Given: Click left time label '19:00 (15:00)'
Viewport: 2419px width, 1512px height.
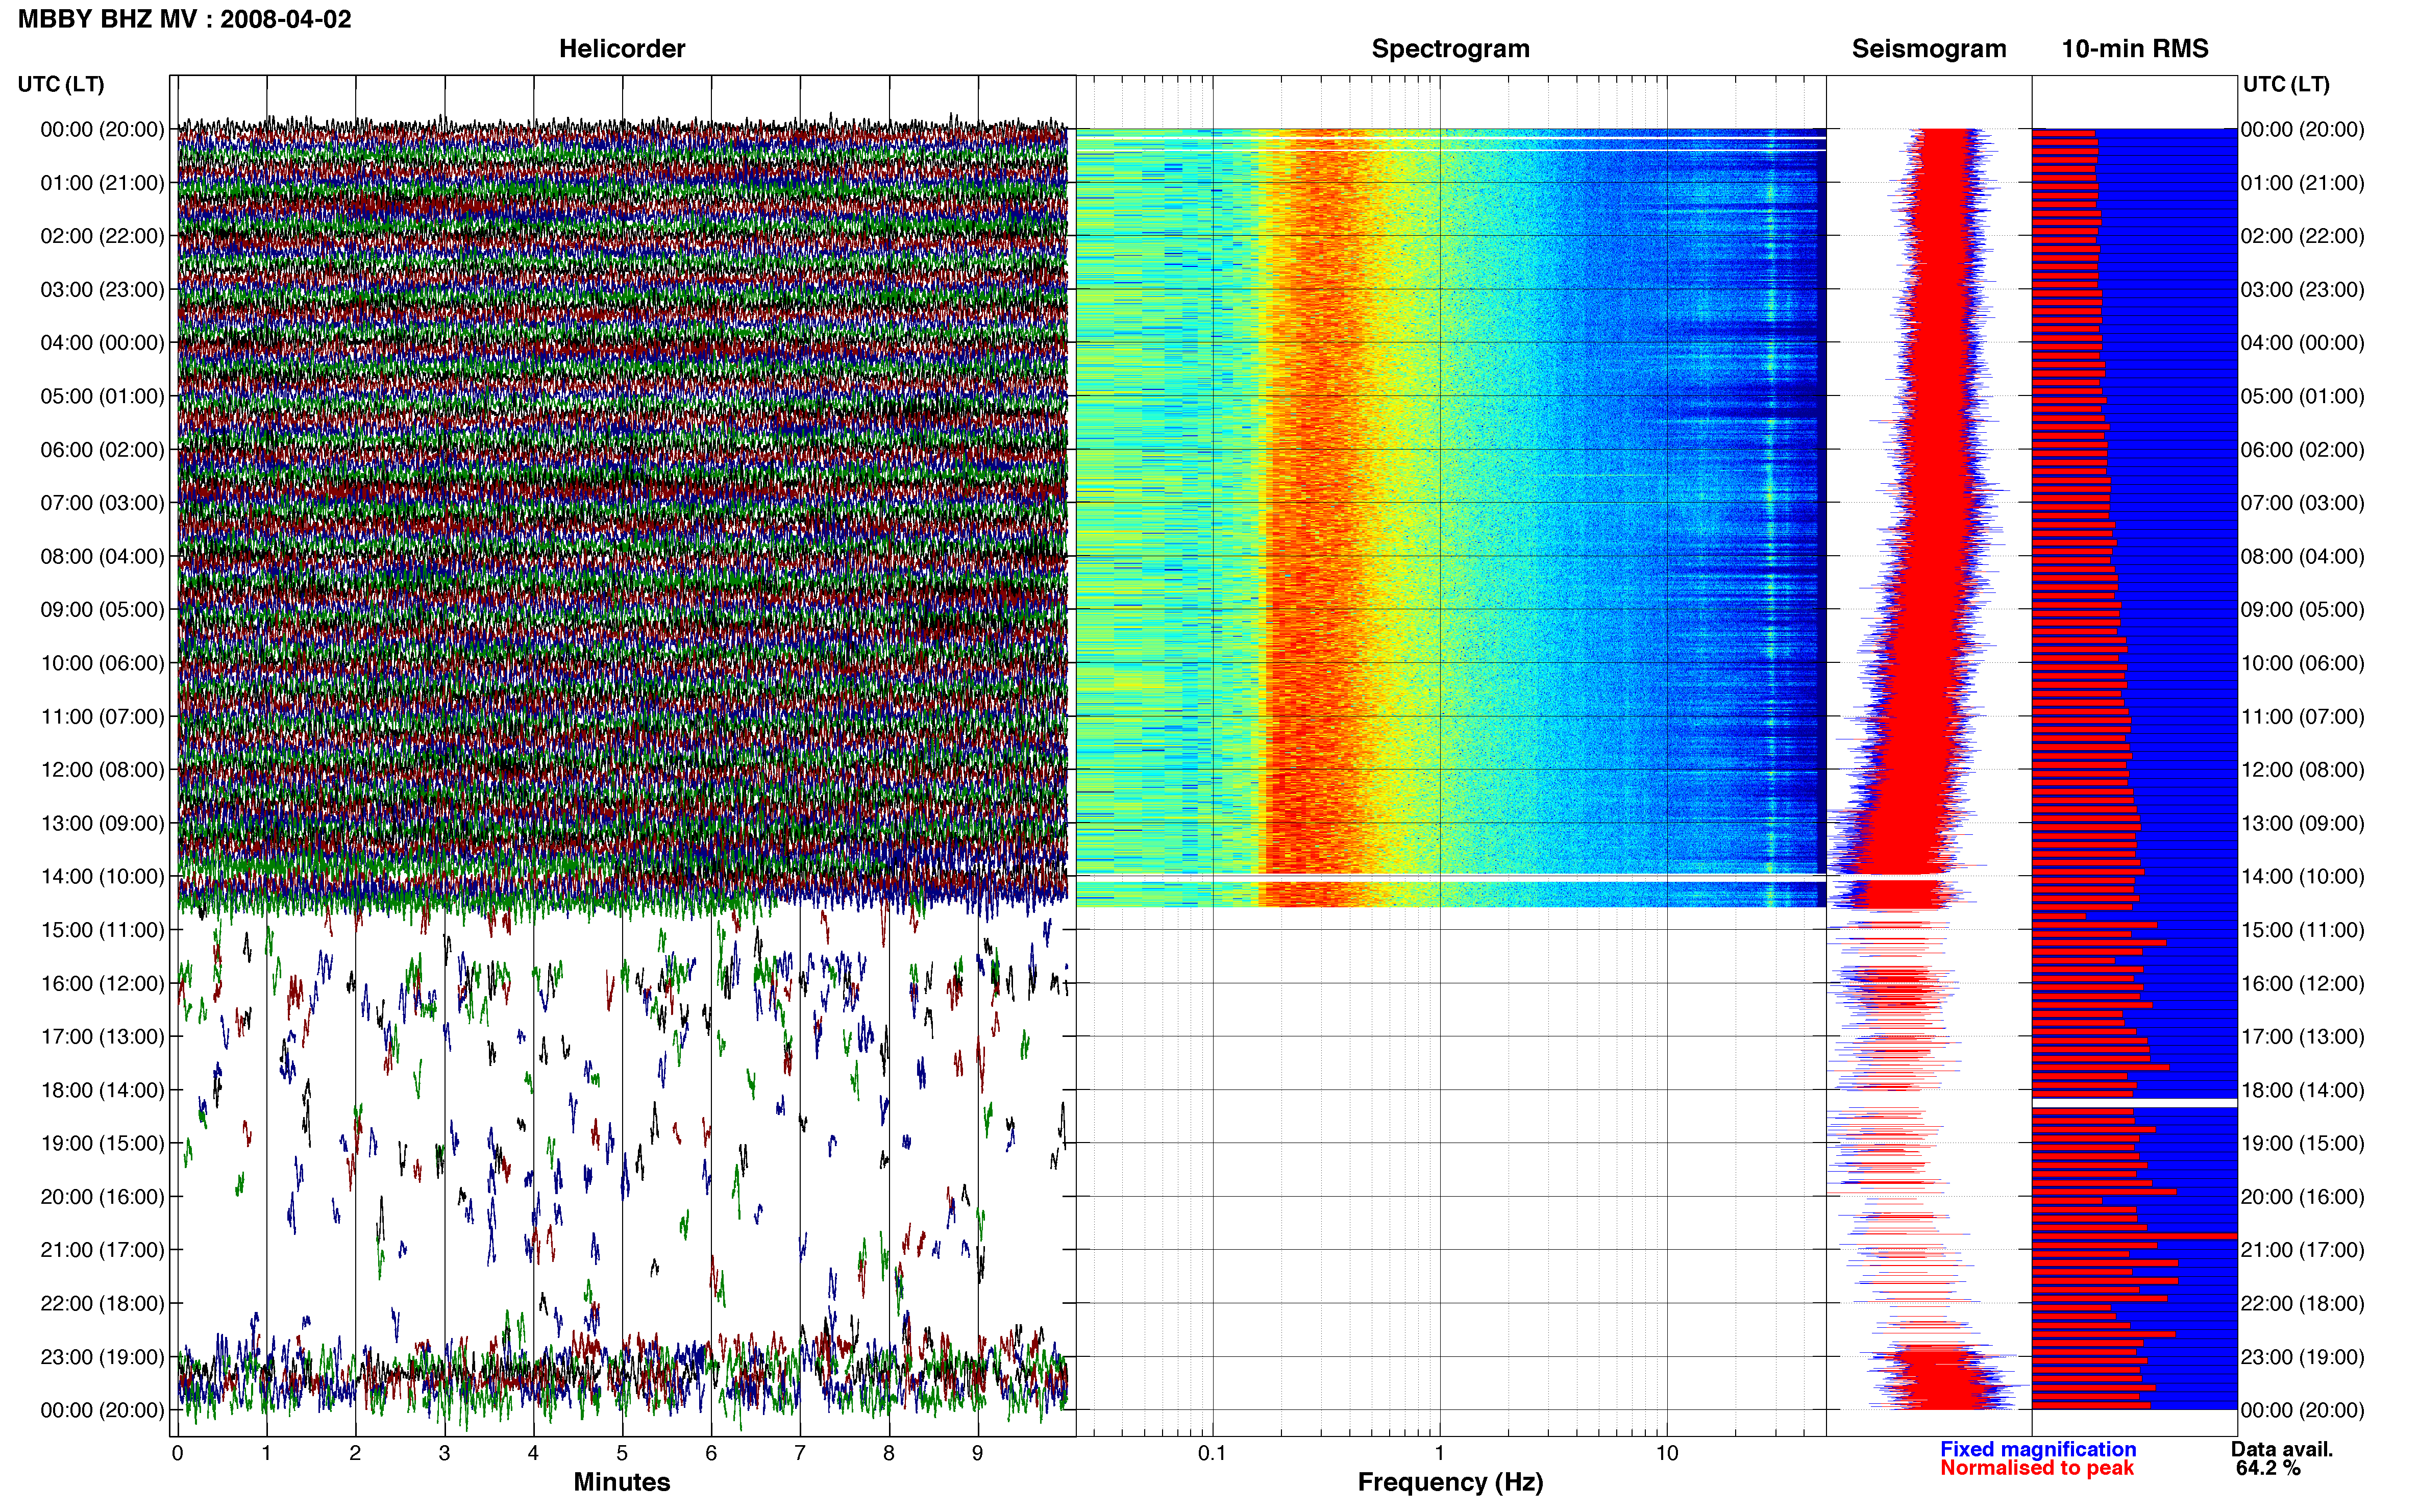Looking at the screenshot, I should pos(102,1144).
